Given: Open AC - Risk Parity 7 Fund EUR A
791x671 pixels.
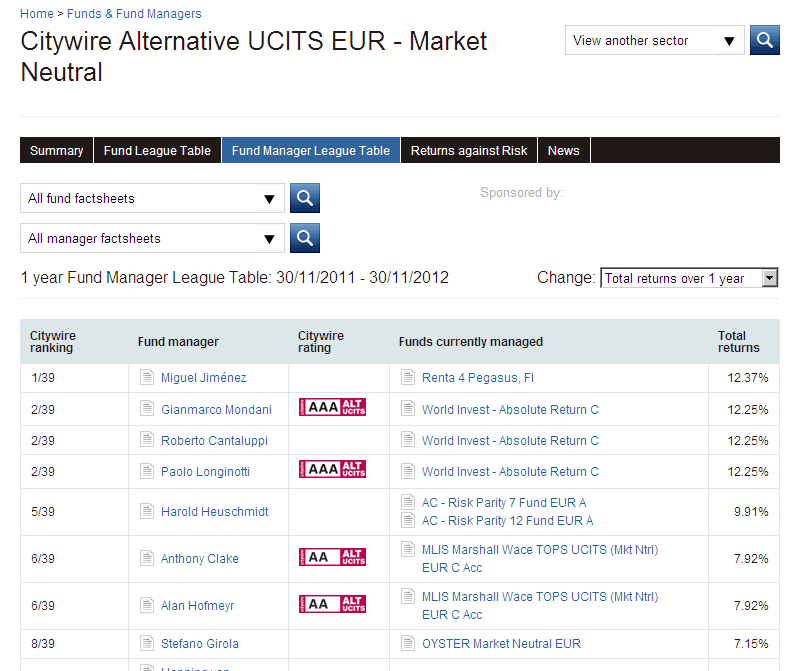Looking at the screenshot, I should click(504, 502).
